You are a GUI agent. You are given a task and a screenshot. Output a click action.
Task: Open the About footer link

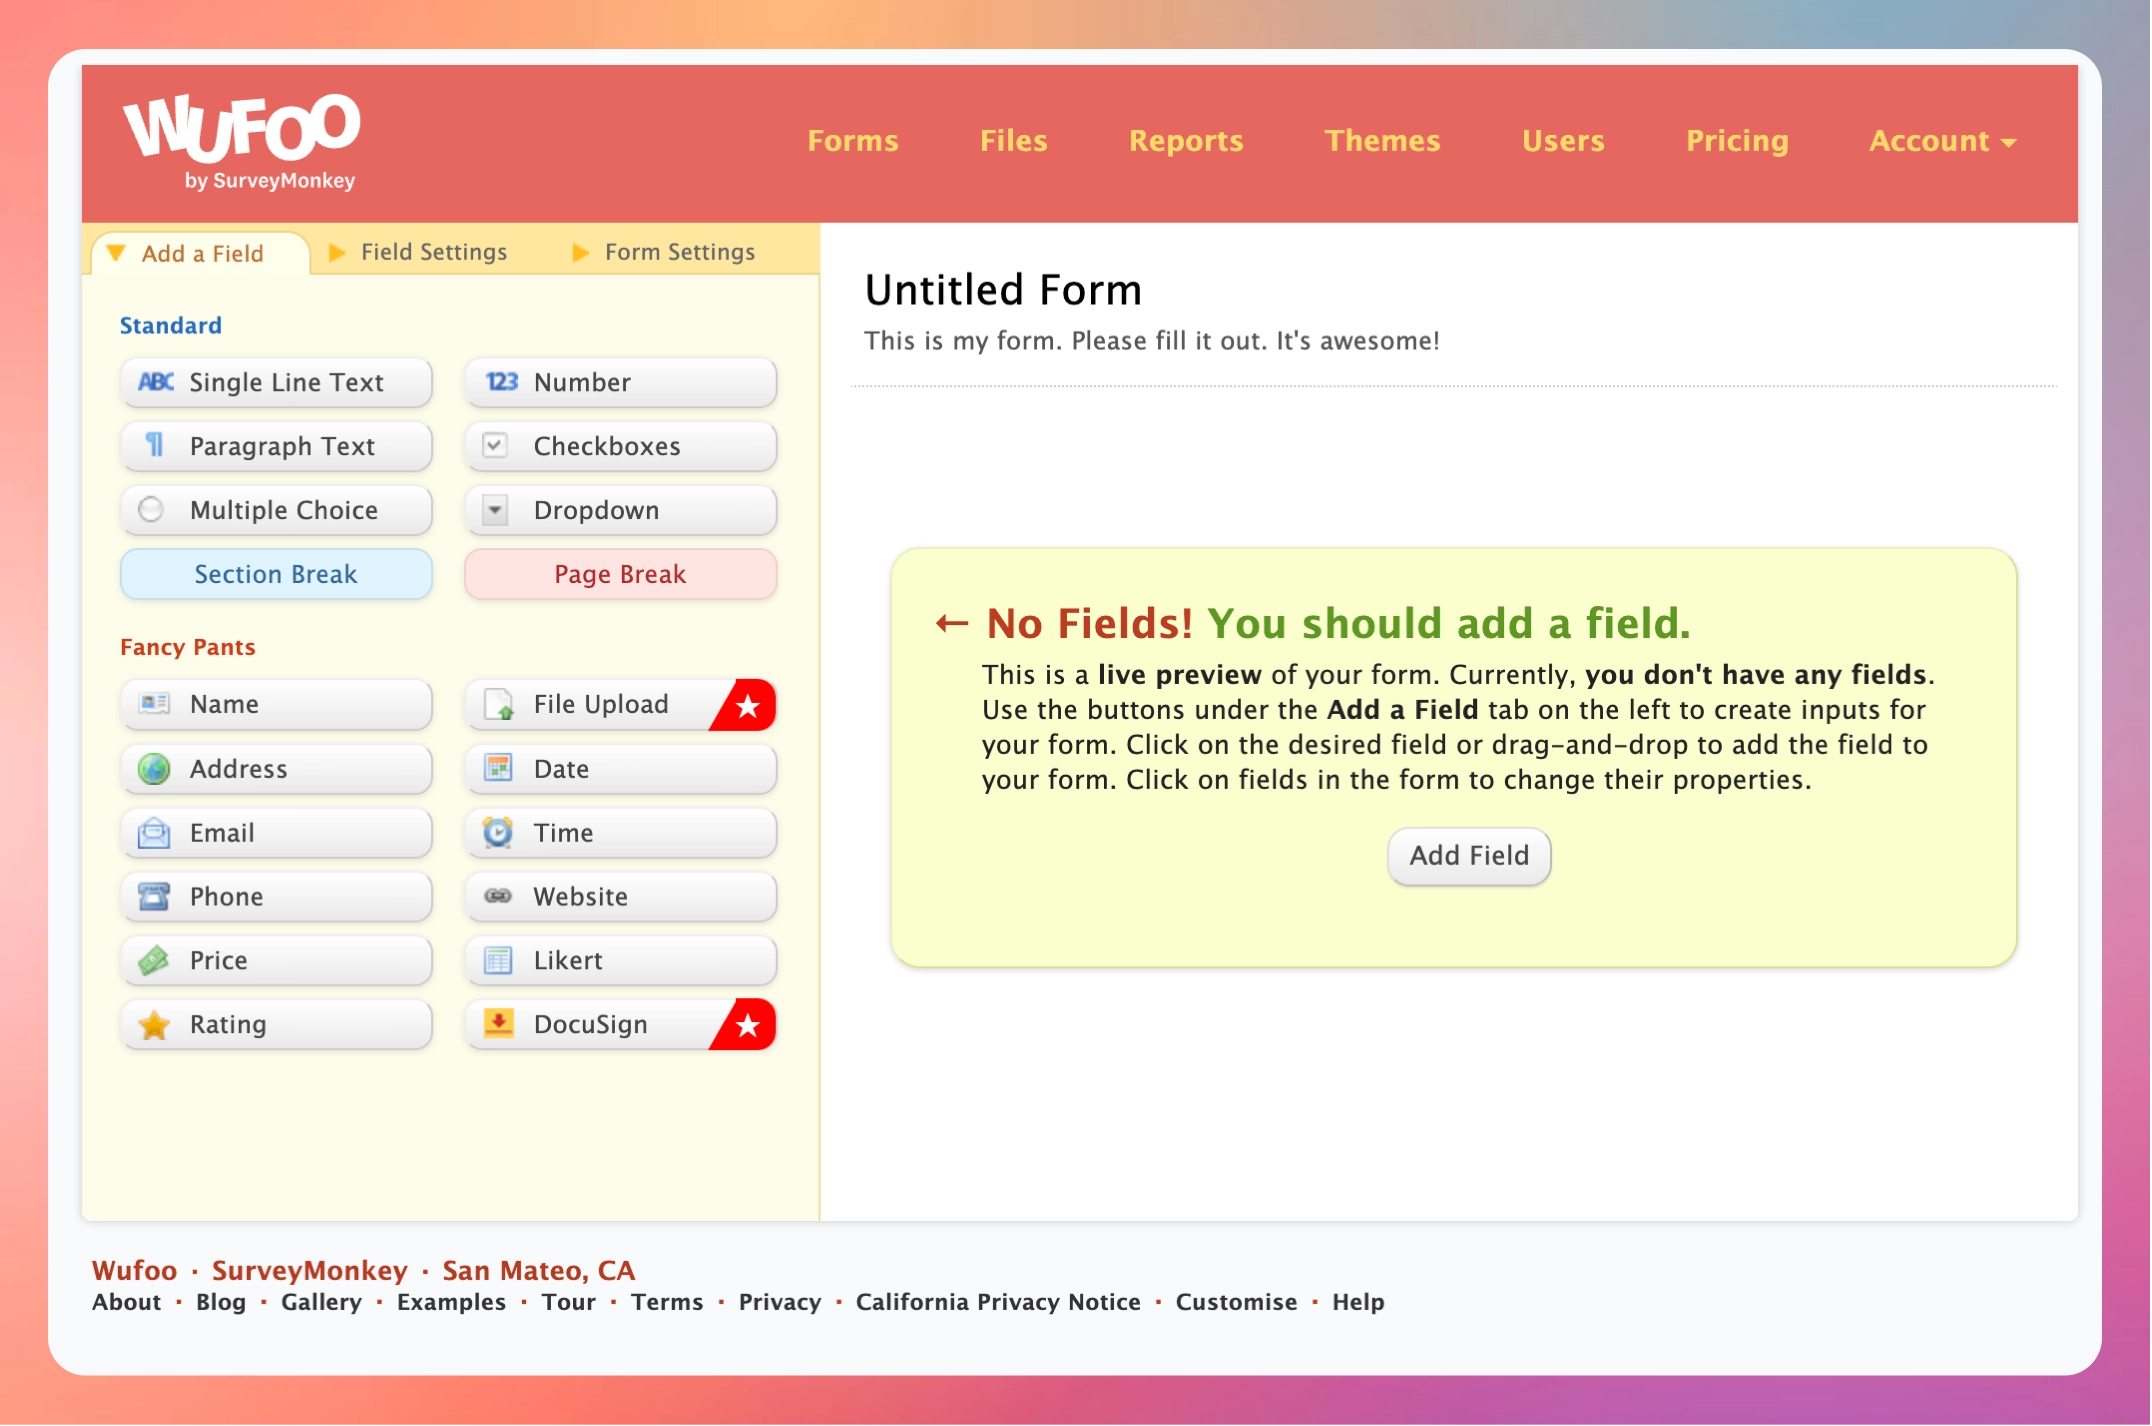(x=126, y=1301)
